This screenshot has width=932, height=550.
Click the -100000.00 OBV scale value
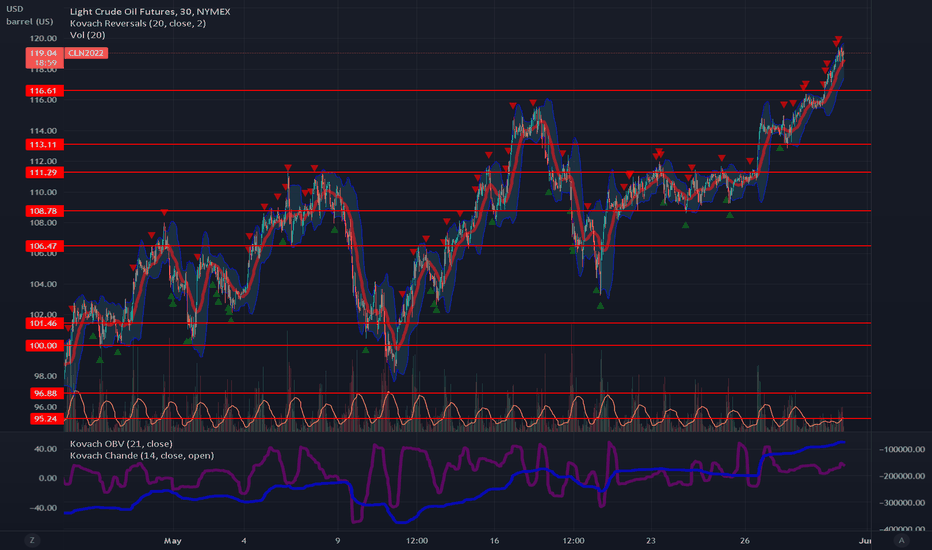click(x=902, y=450)
